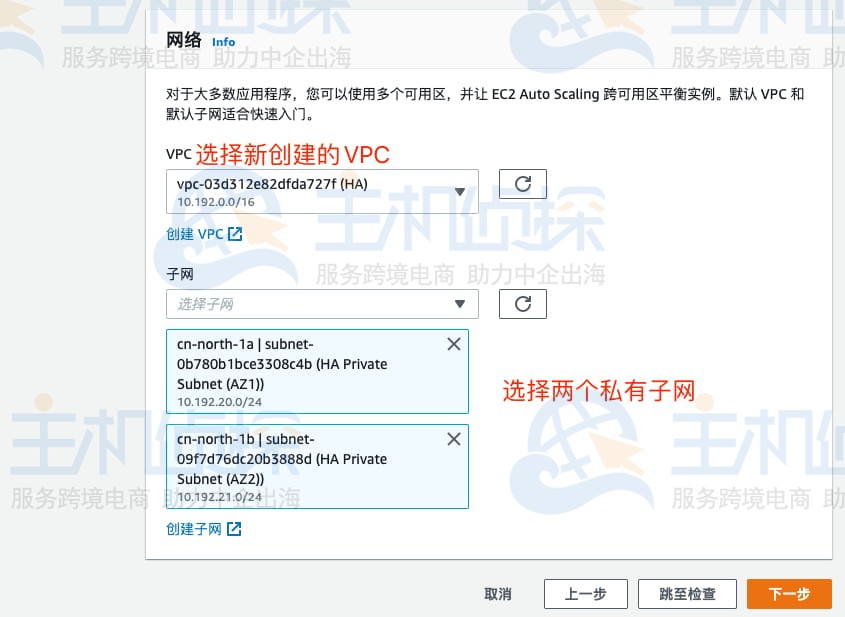Click the 下一步 button
Viewport: 845px width, 617px height.
789,593
